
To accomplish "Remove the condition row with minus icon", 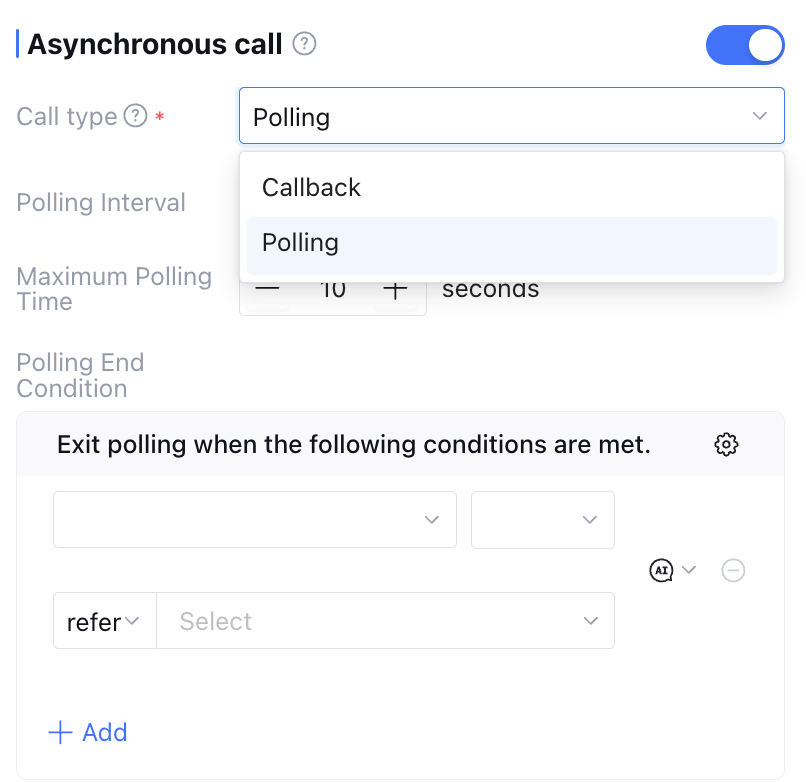I will [x=733, y=571].
